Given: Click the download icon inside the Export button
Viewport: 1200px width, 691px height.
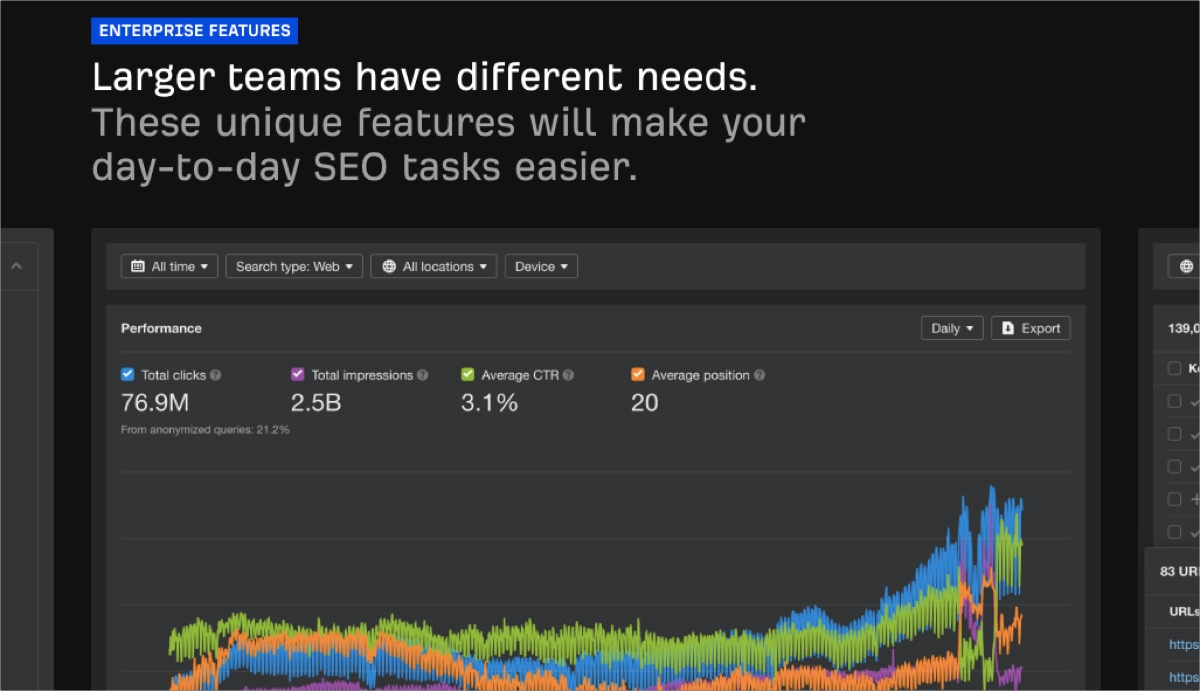Looking at the screenshot, I should click(1007, 327).
